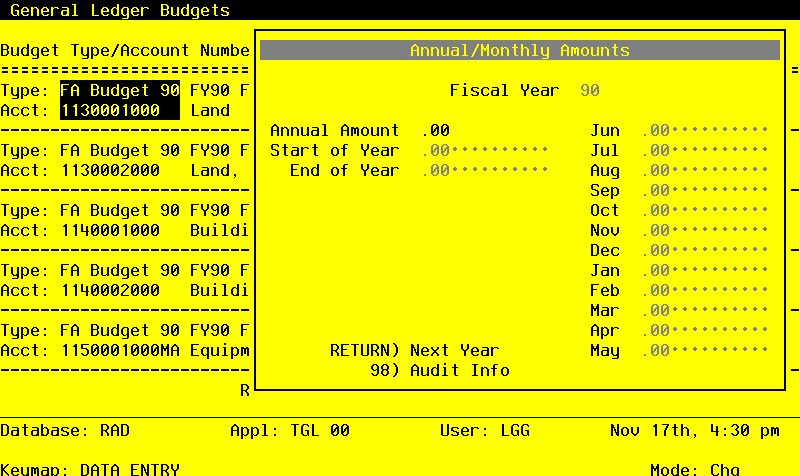800x476 pixels.
Task: Select the Nov monthly amount field
Action: click(705, 230)
